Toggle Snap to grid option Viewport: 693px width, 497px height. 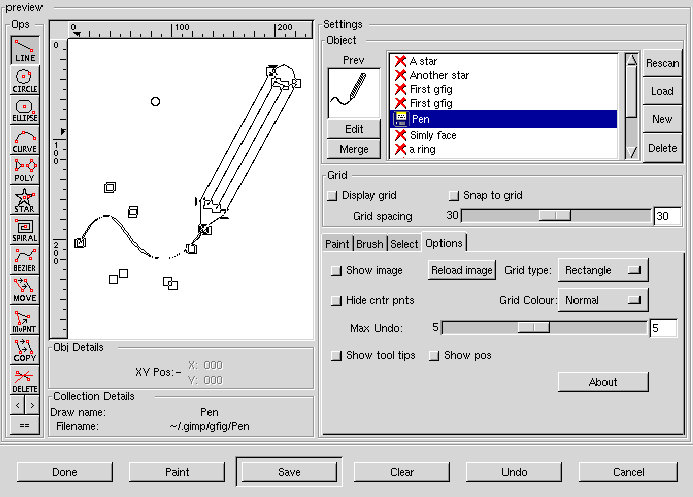[x=454, y=196]
